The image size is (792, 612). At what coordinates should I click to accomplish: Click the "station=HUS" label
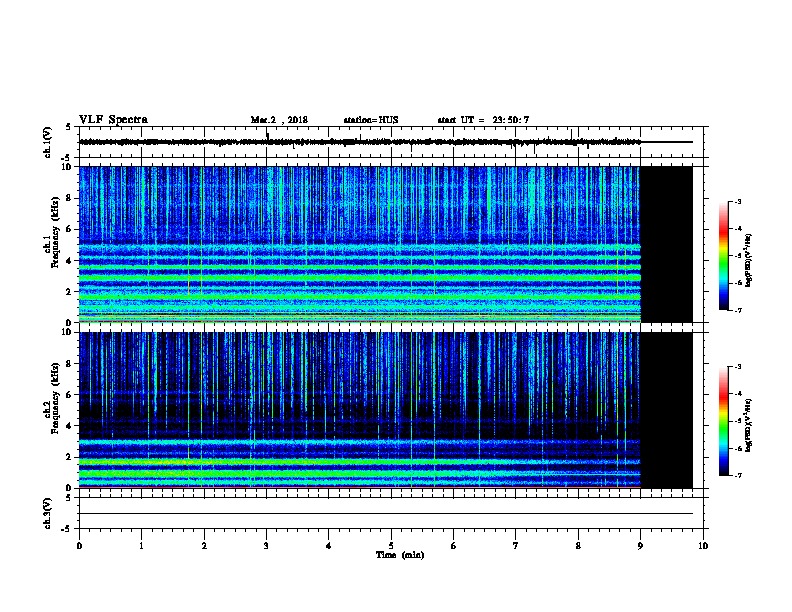[x=371, y=120]
